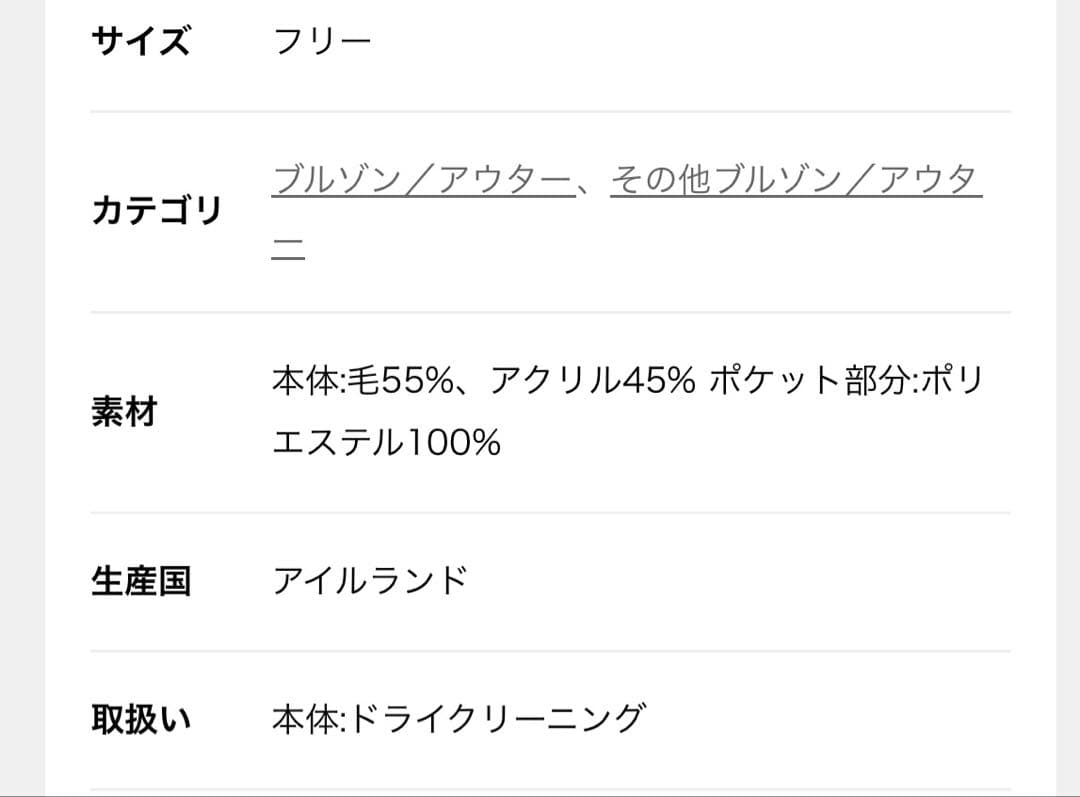Click the アクリル45% material text

tap(592, 382)
